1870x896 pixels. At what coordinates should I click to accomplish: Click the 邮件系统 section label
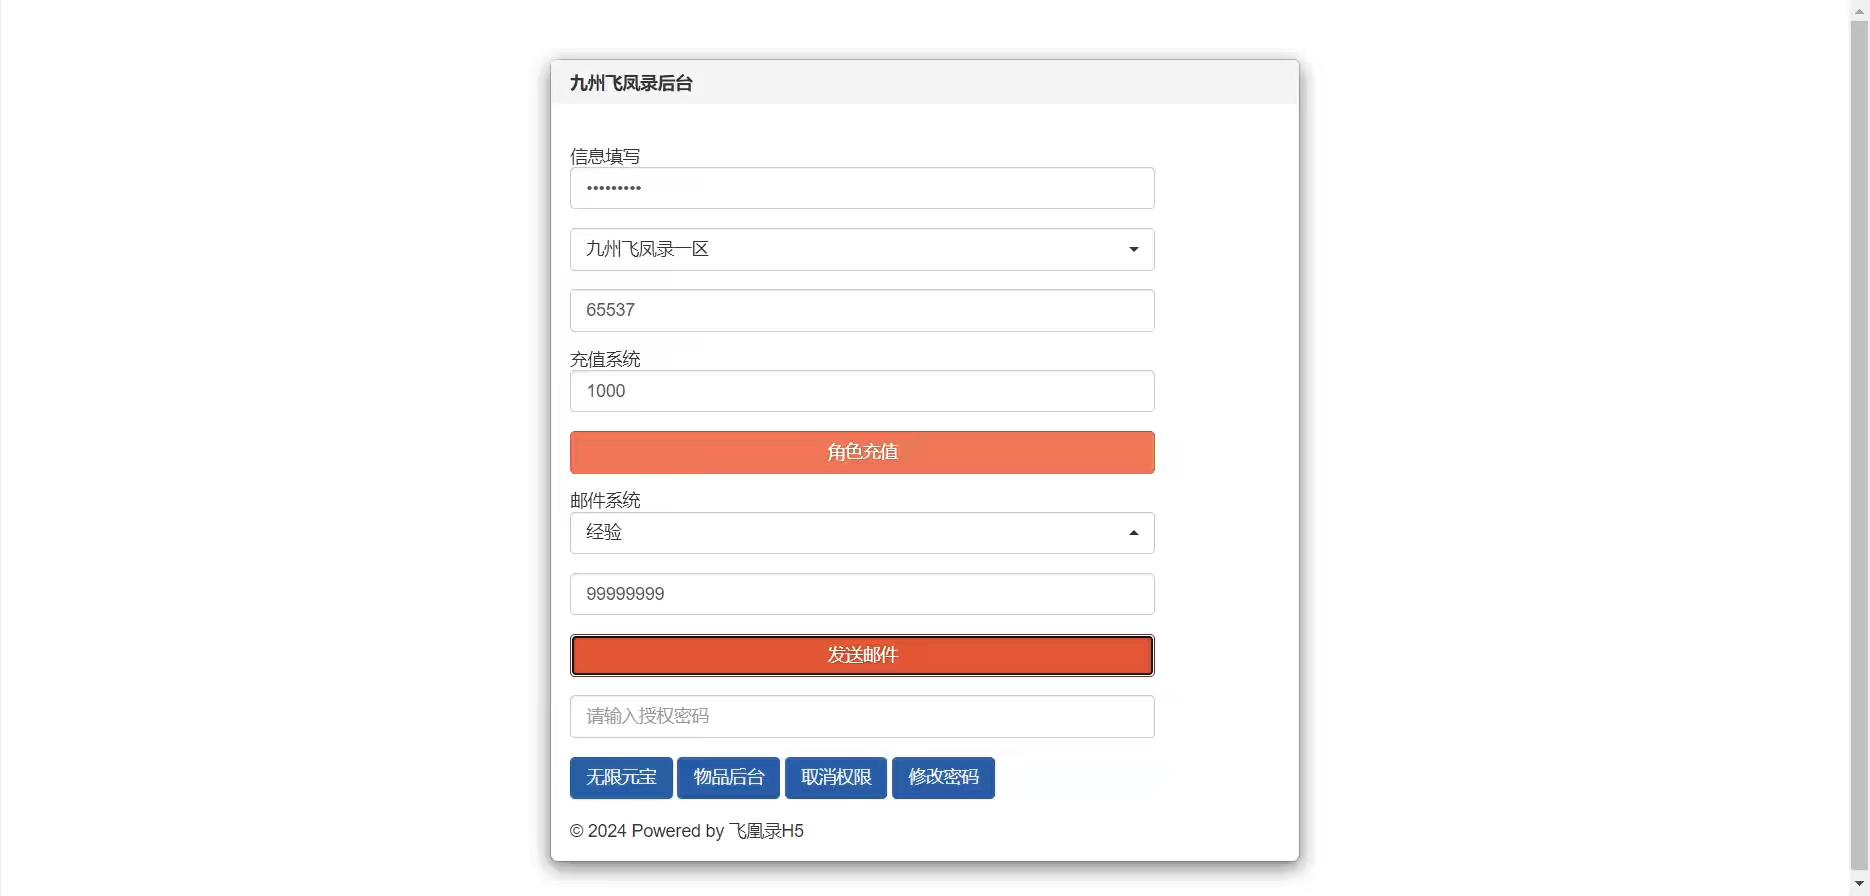click(604, 500)
